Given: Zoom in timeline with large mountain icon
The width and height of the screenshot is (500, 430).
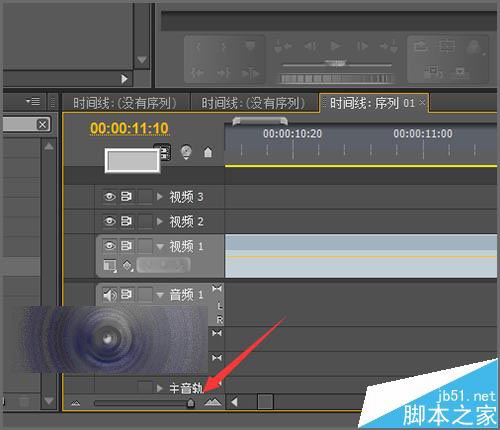Looking at the screenshot, I should (x=213, y=402).
